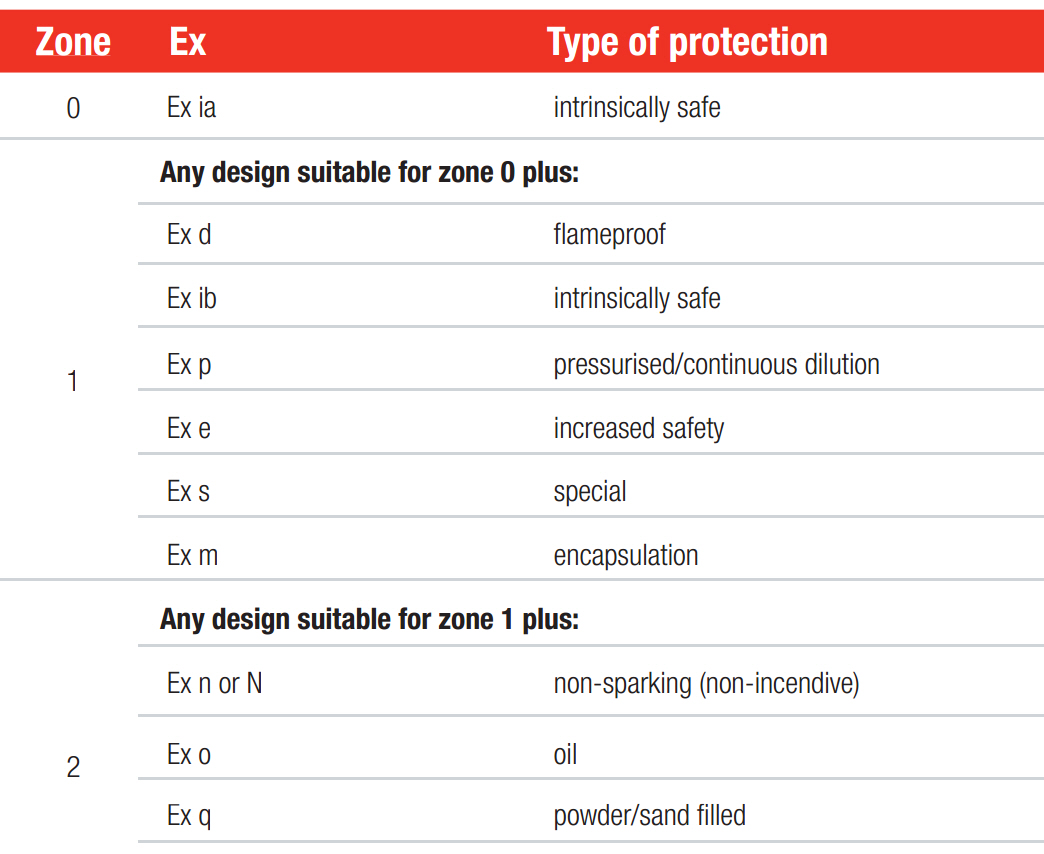This screenshot has height=854, width=1044.
Task: Click the "Ex s" entry
Action: tap(189, 492)
